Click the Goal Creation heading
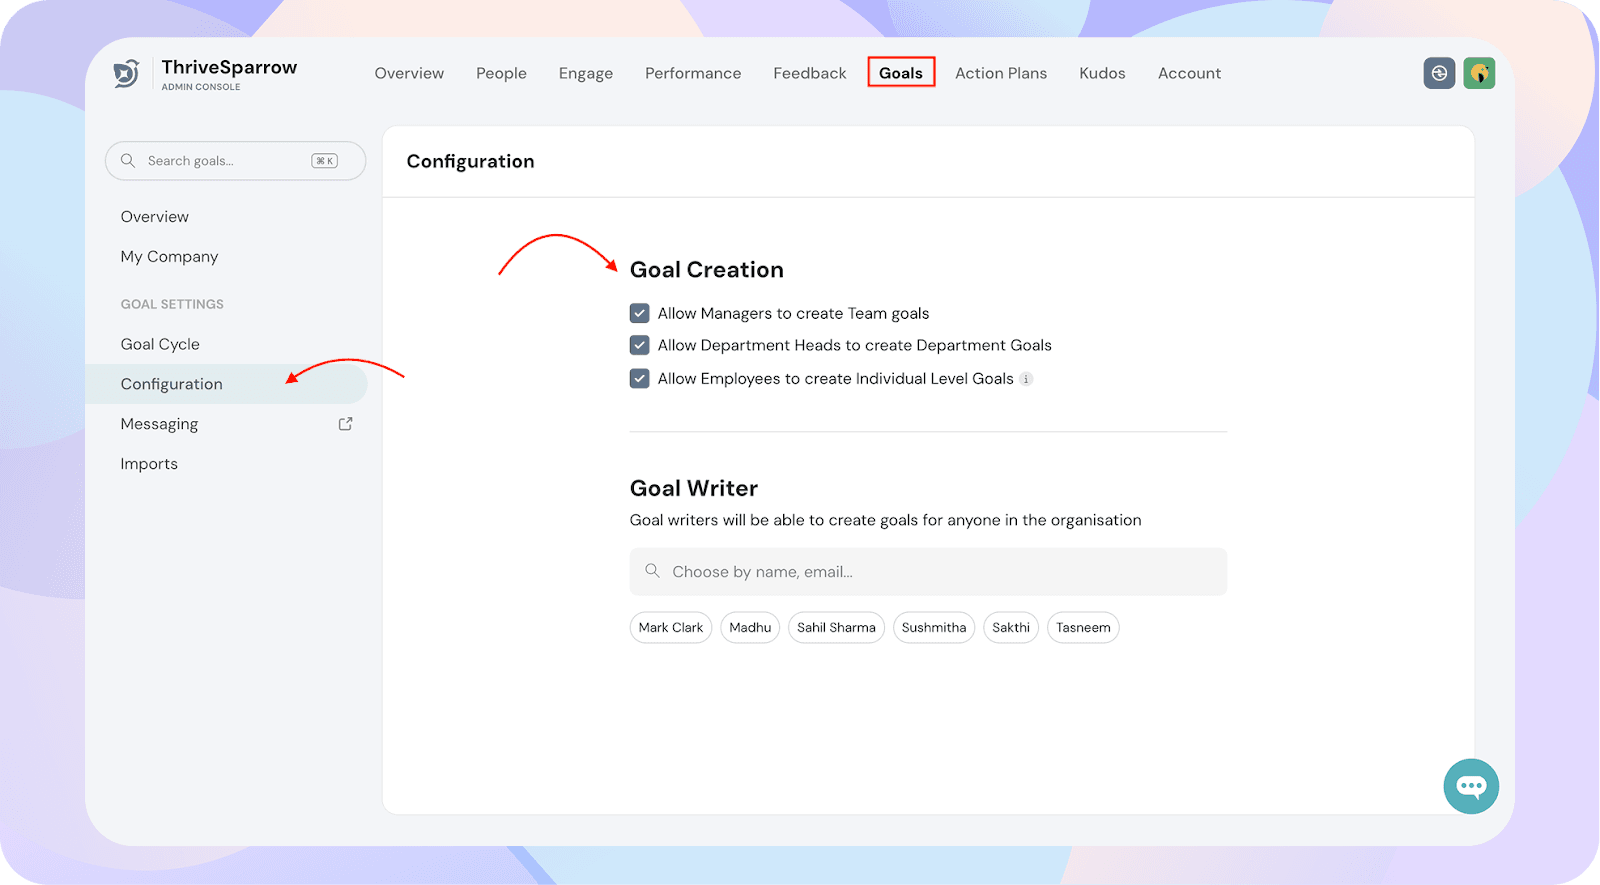 pos(707,270)
